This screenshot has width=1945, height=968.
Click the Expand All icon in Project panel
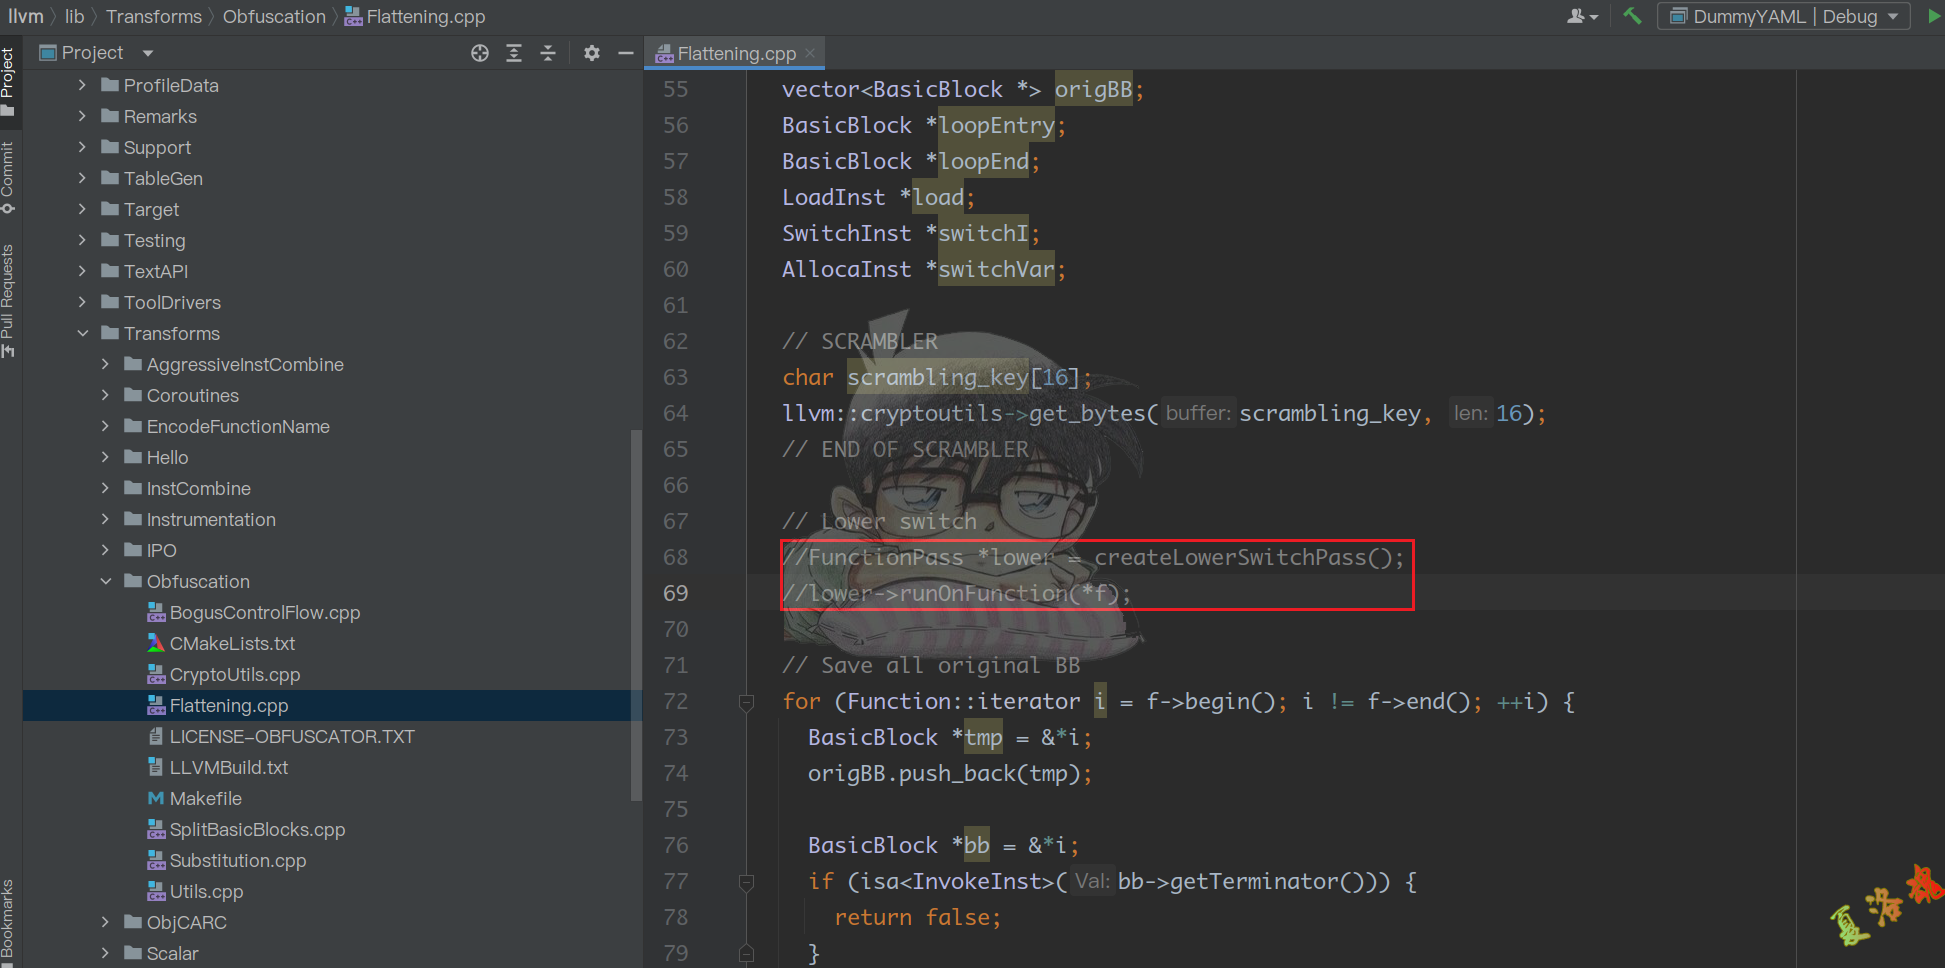[x=514, y=53]
